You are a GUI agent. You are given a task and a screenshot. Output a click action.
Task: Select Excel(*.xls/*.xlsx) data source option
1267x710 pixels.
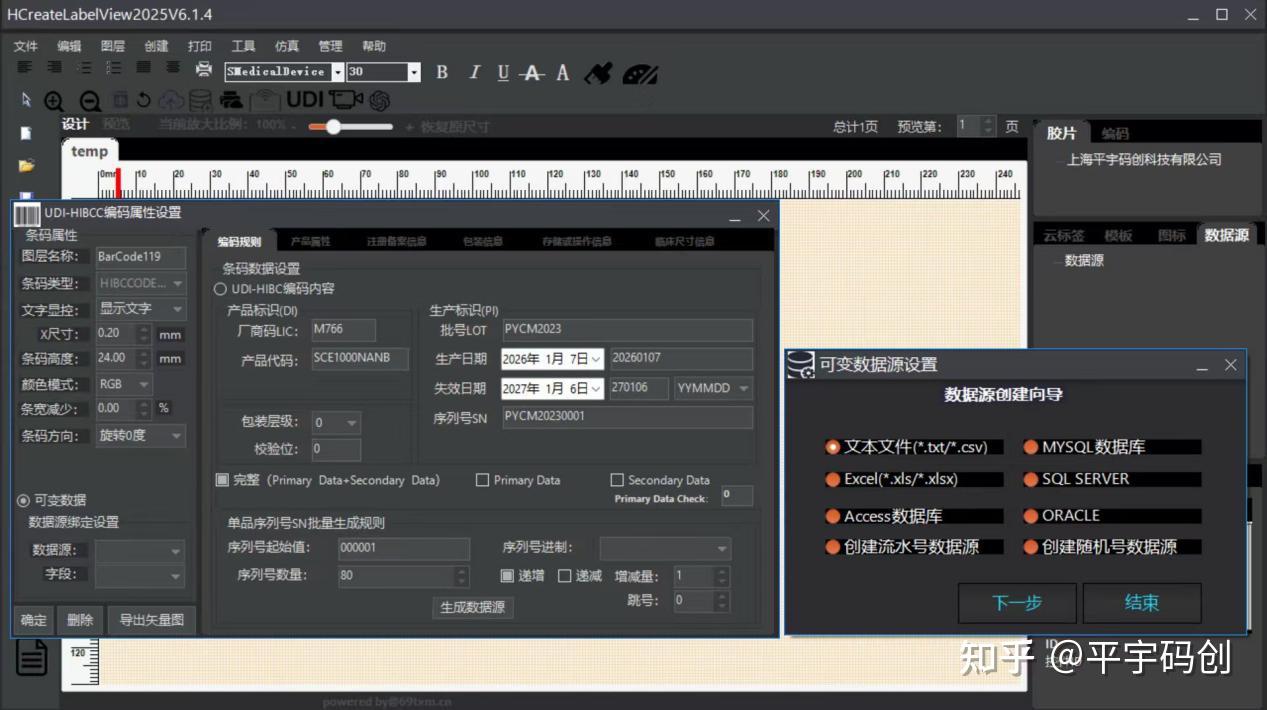[x=832, y=479]
